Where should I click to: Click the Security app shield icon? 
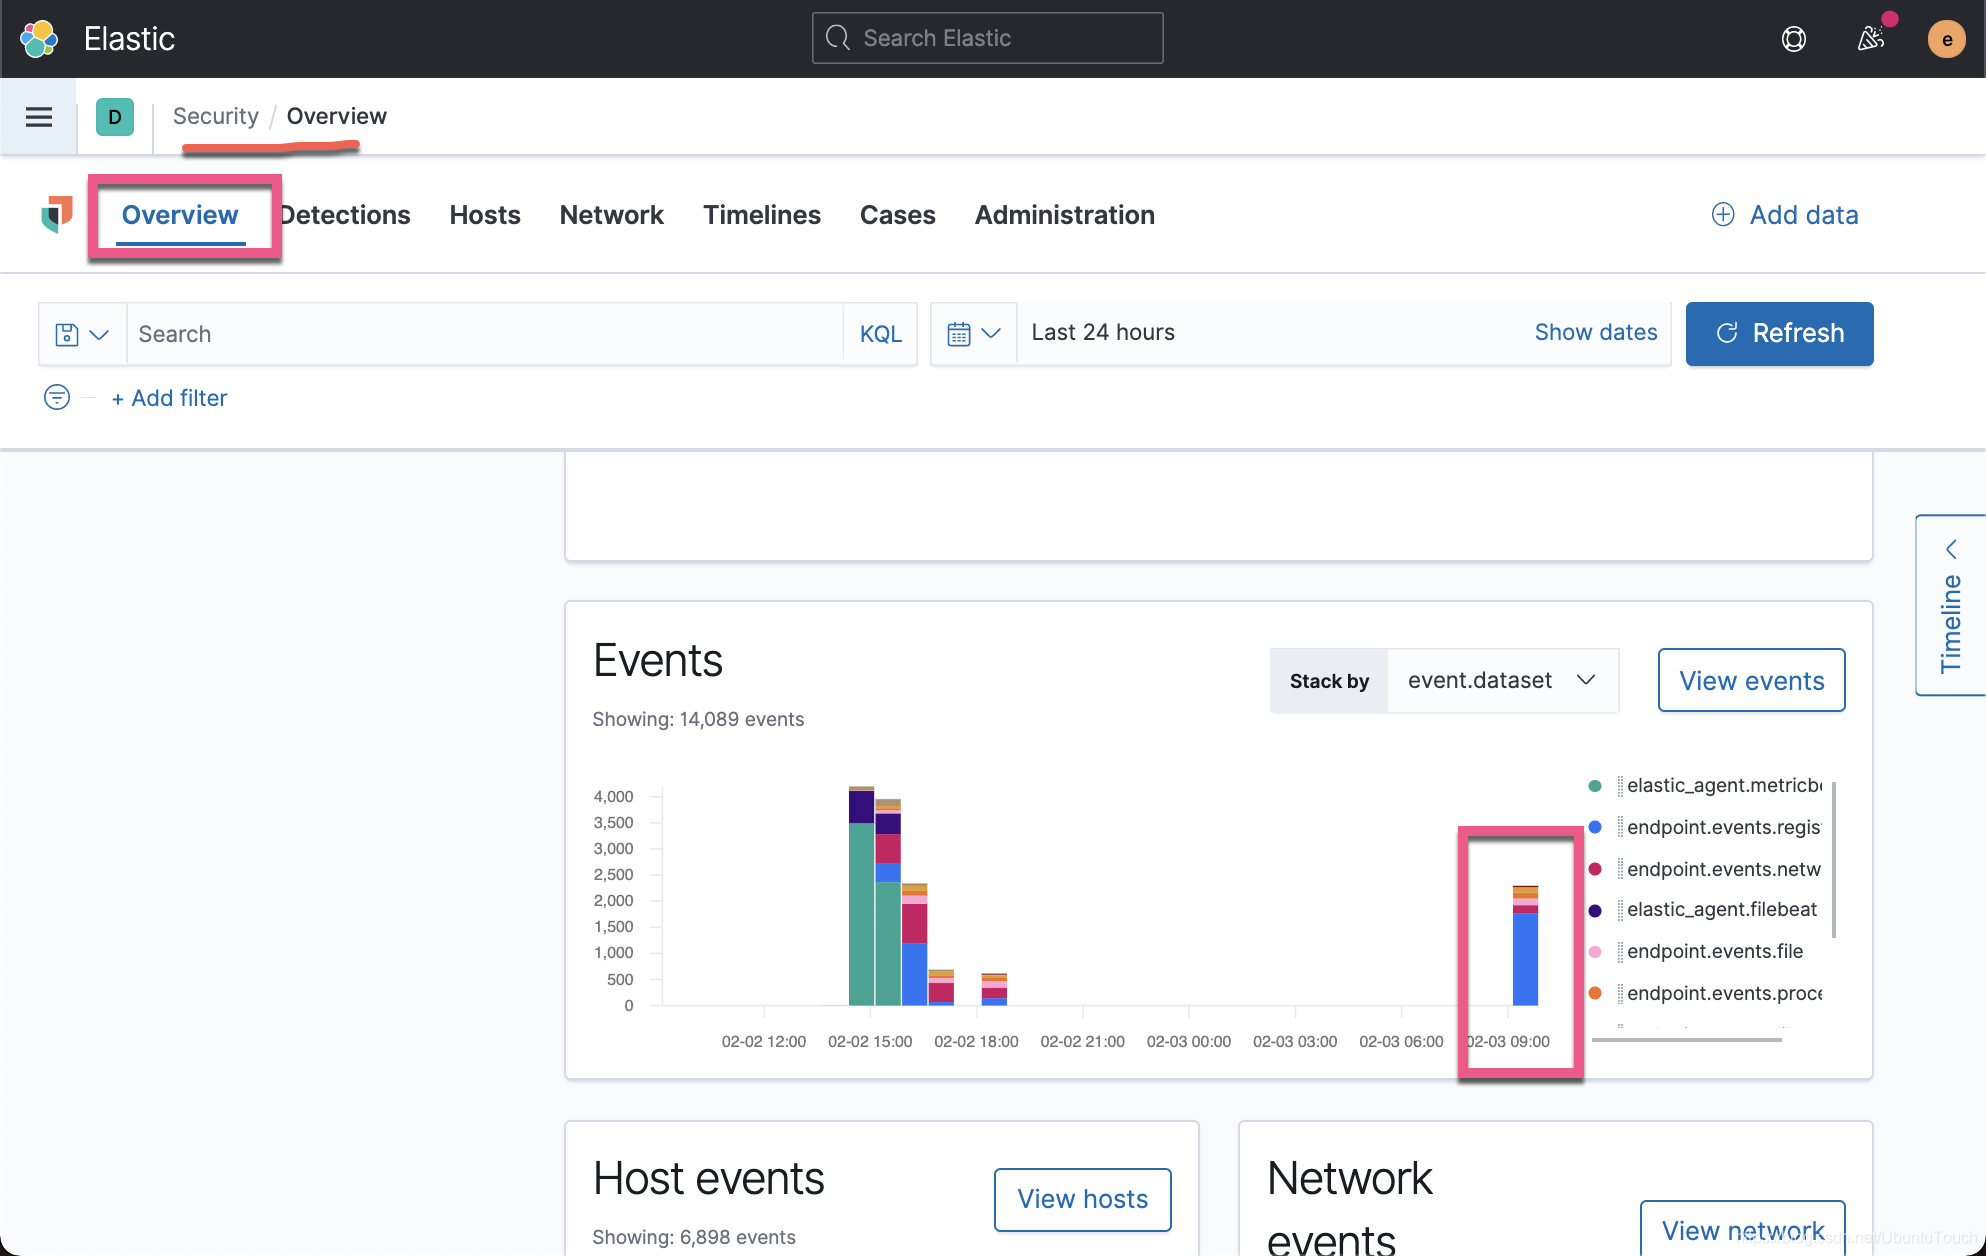56,215
